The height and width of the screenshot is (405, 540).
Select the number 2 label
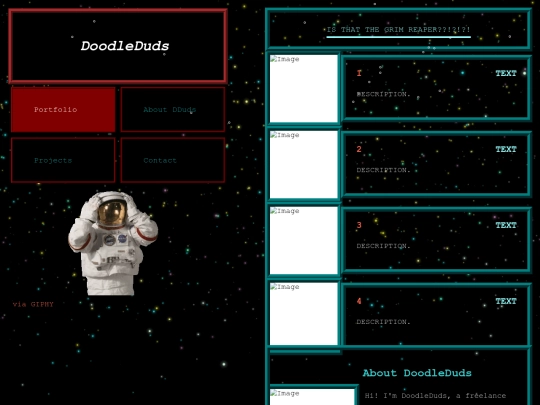pos(359,149)
